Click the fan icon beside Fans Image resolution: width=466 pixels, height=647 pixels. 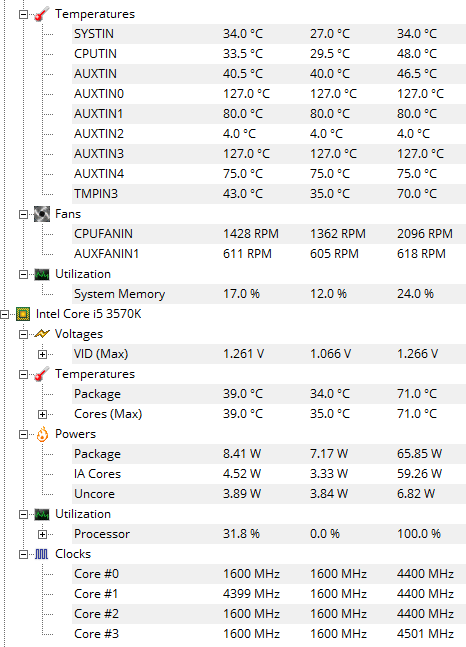pyautogui.click(x=42, y=214)
